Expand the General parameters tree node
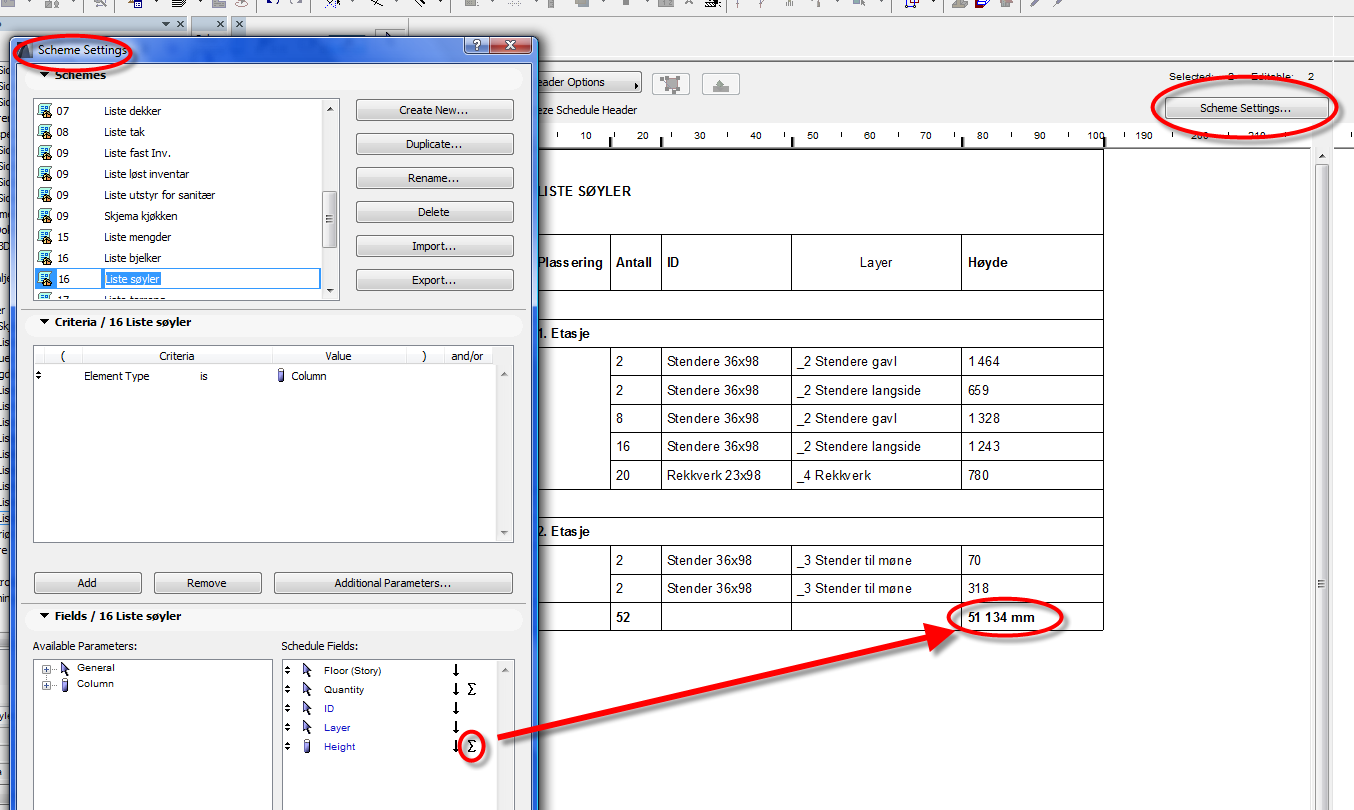Image resolution: width=1354 pixels, height=810 pixels. [x=46, y=668]
